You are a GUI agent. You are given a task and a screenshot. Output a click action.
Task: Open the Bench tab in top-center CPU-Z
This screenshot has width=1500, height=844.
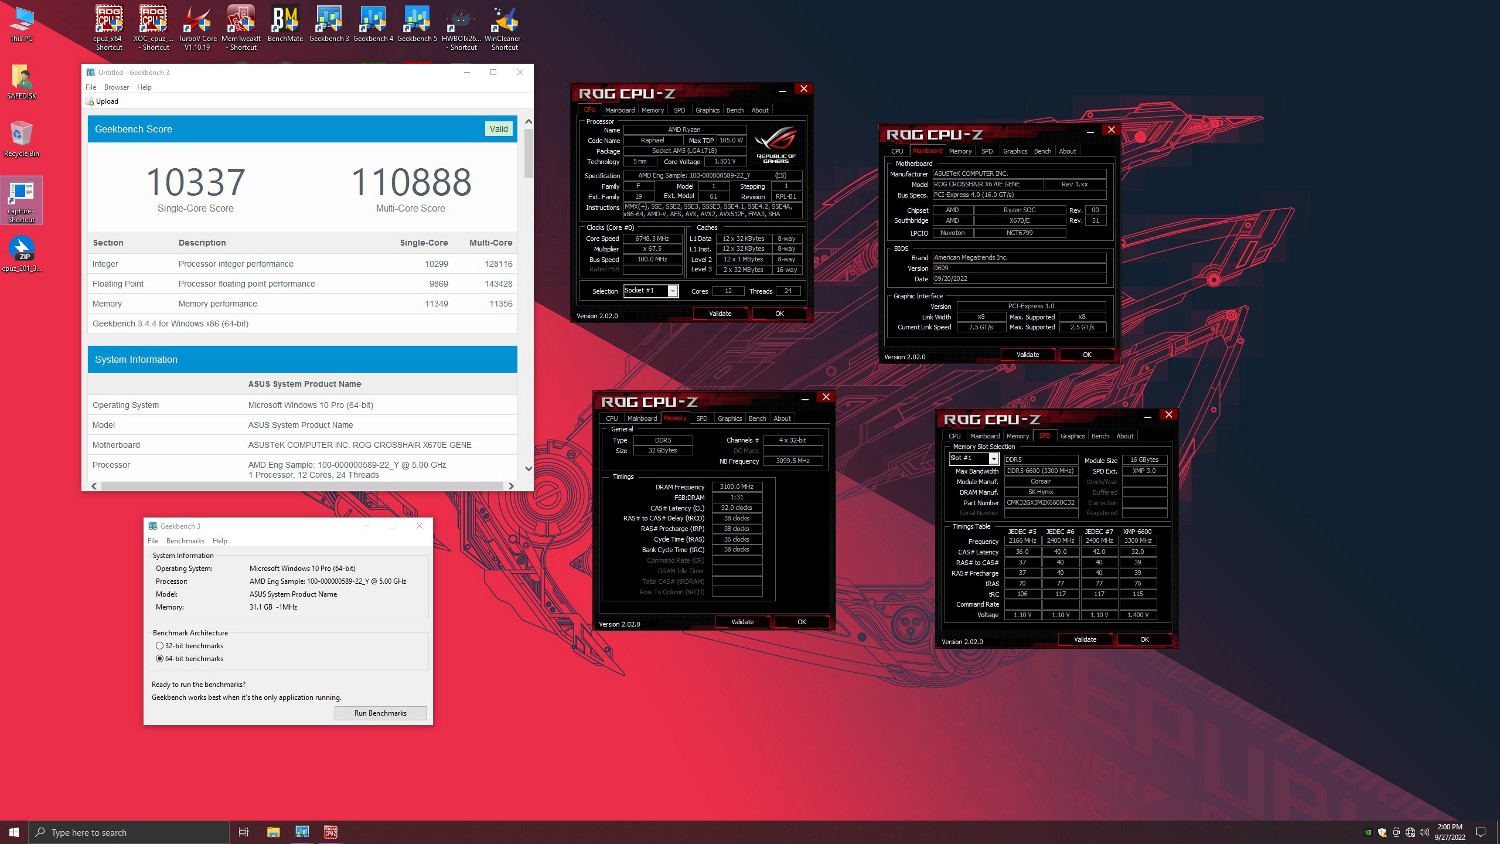click(735, 110)
